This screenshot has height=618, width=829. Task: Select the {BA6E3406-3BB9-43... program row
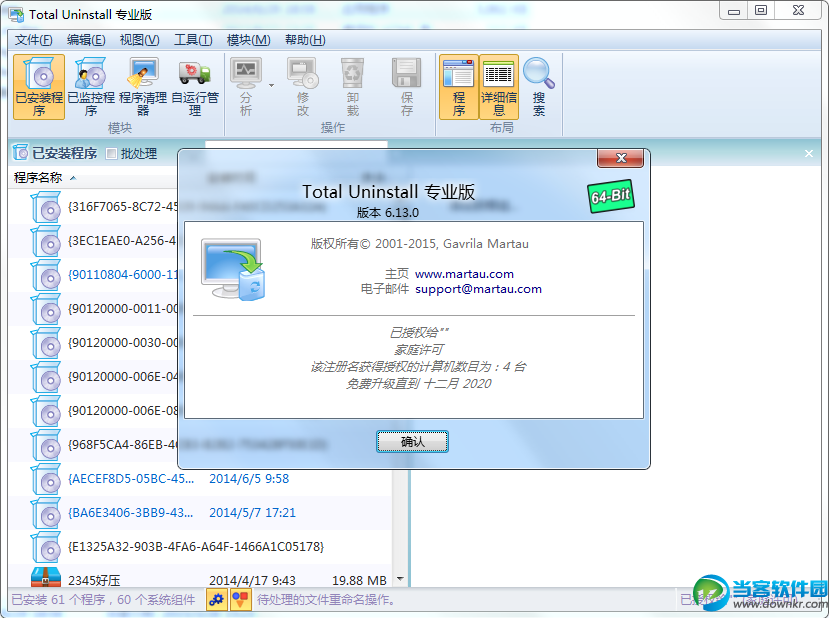(x=200, y=513)
